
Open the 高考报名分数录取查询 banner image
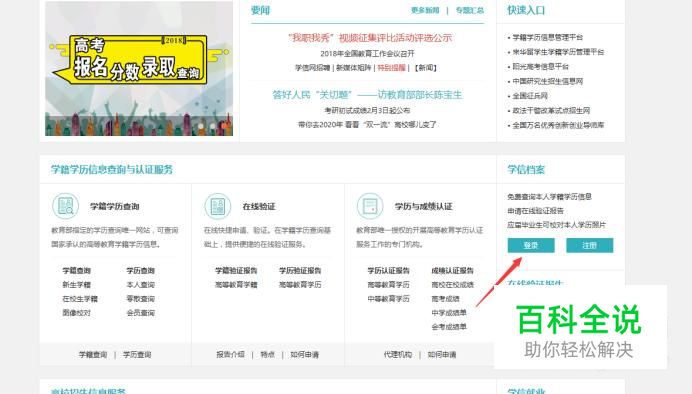tap(139, 68)
